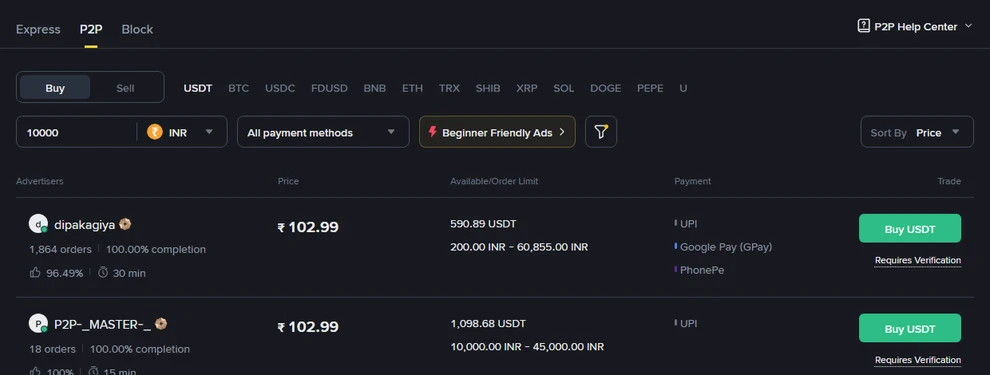Image resolution: width=990 pixels, height=375 pixels.
Task: Click the Trade column header
Action: click(x=949, y=181)
